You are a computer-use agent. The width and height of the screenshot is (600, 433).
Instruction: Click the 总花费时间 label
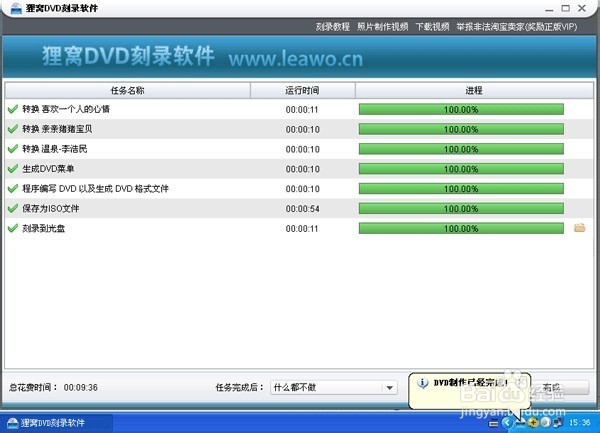33,387
